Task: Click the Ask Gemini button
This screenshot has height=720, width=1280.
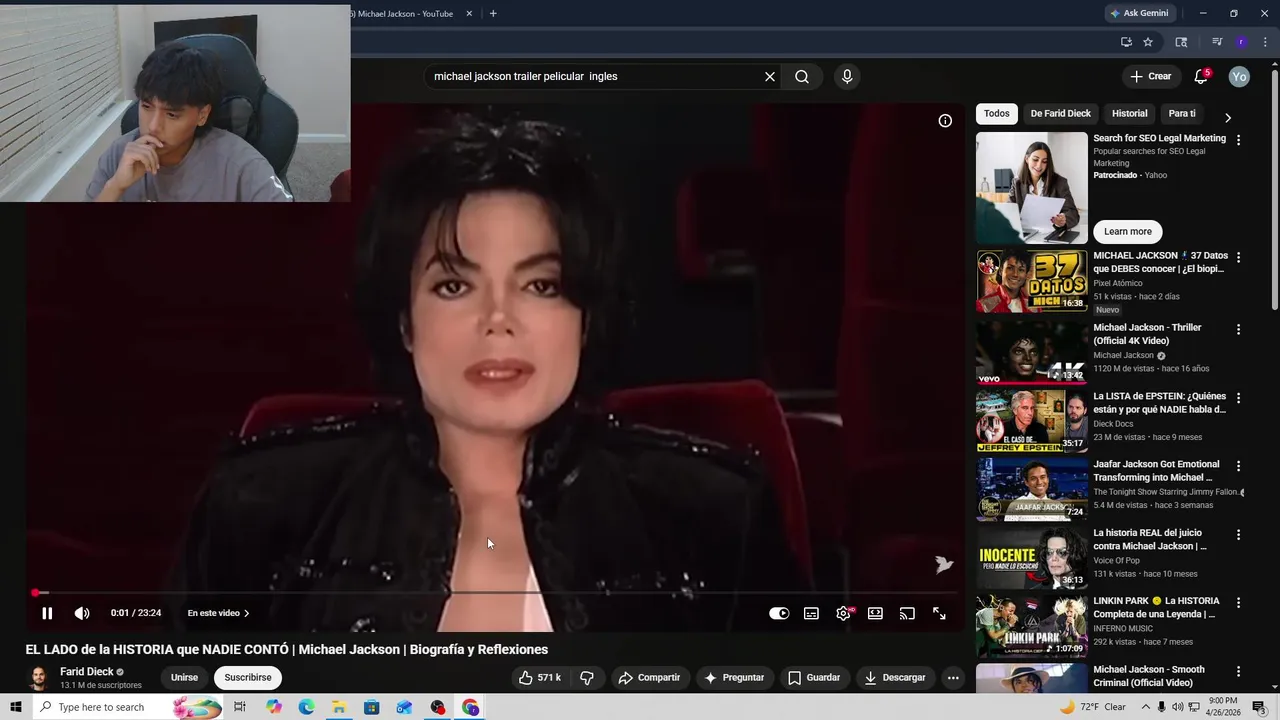Action: point(1139,13)
